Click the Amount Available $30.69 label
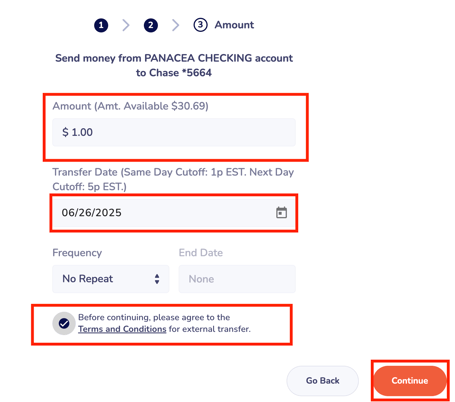Screen dimensions: 455x402 [x=130, y=106]
